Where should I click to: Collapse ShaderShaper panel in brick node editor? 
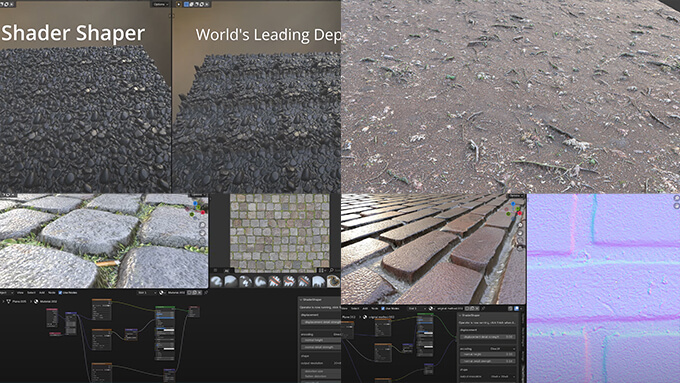point(460,315)
